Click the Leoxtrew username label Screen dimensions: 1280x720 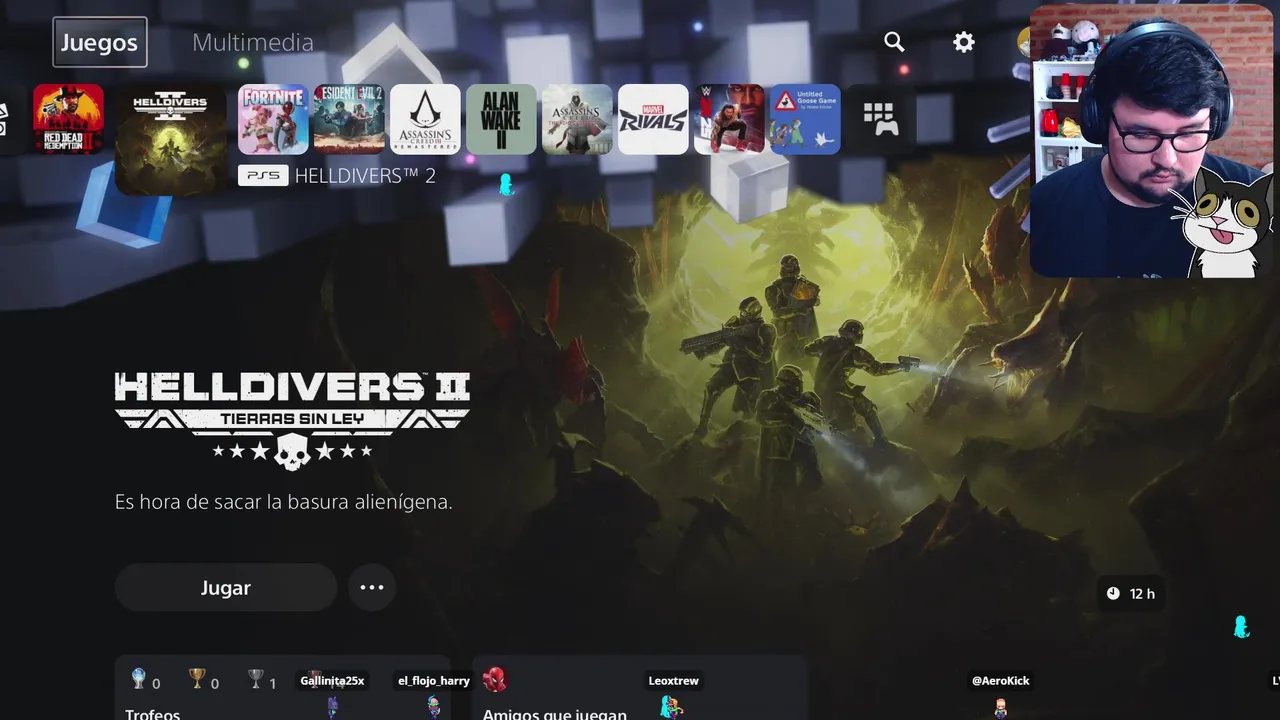[674, 681]
